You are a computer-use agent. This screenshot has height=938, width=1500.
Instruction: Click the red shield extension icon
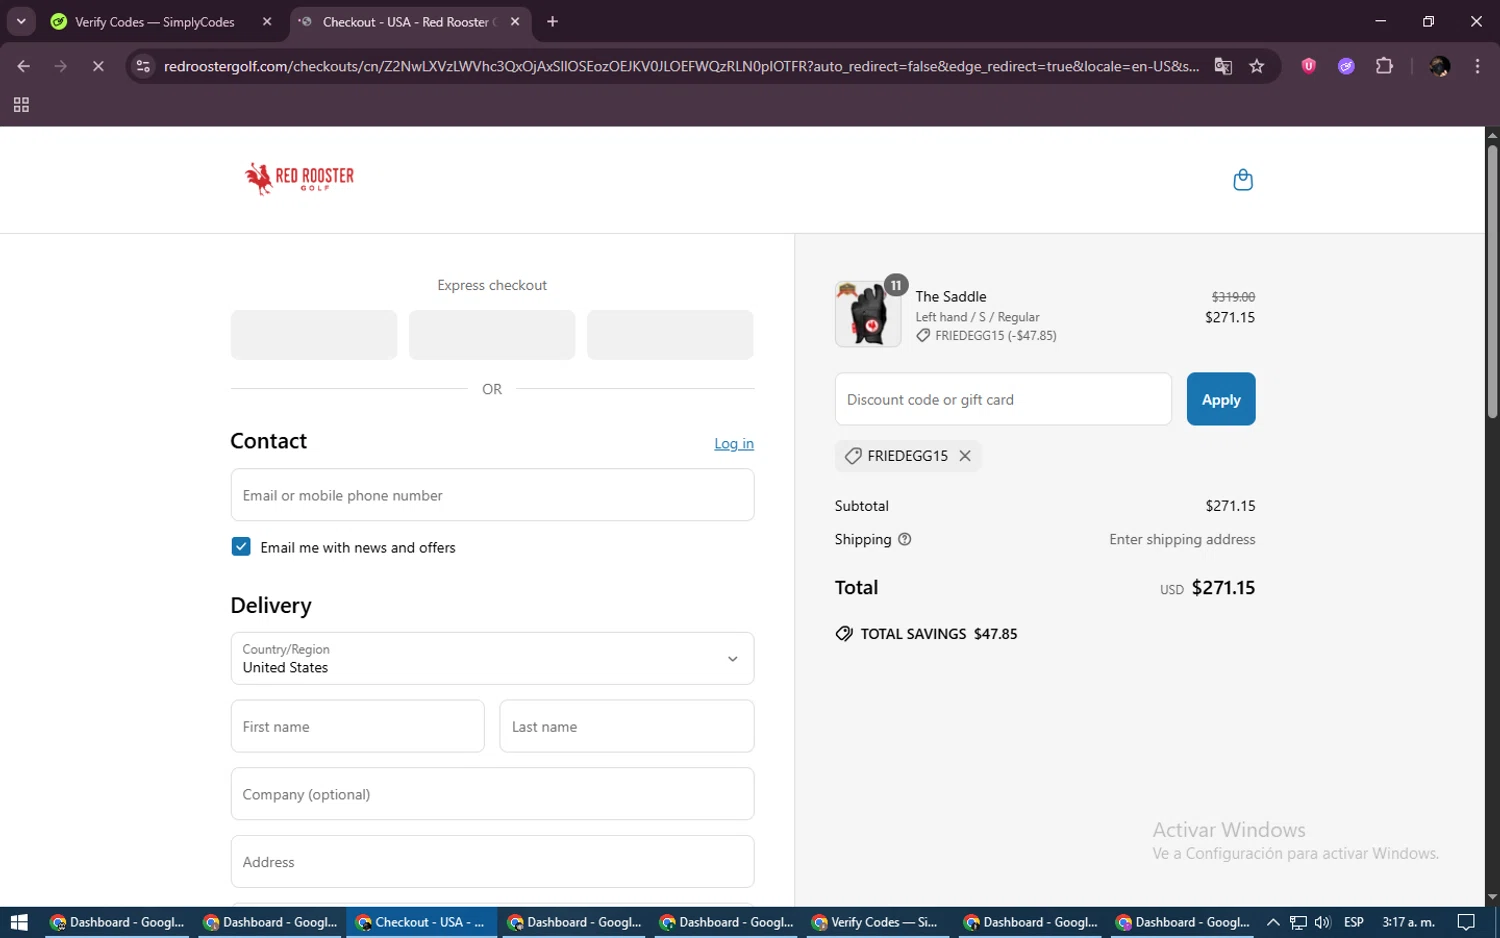pyautogui.click(x=1308, y=66)
